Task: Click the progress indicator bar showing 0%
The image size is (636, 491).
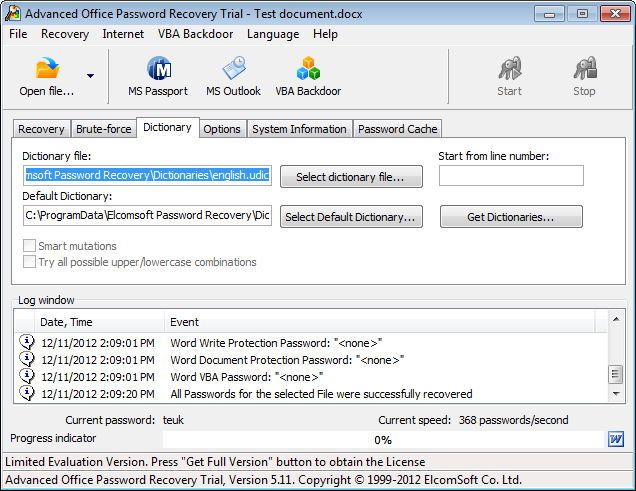Action: click(x=383, y=440)
